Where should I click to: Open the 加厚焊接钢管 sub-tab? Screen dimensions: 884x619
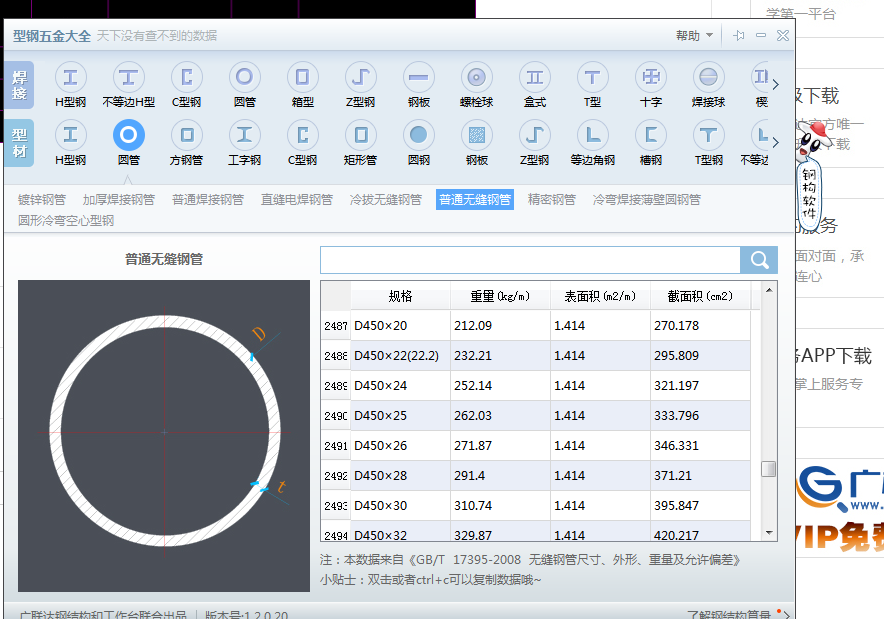tap(119, 200)
